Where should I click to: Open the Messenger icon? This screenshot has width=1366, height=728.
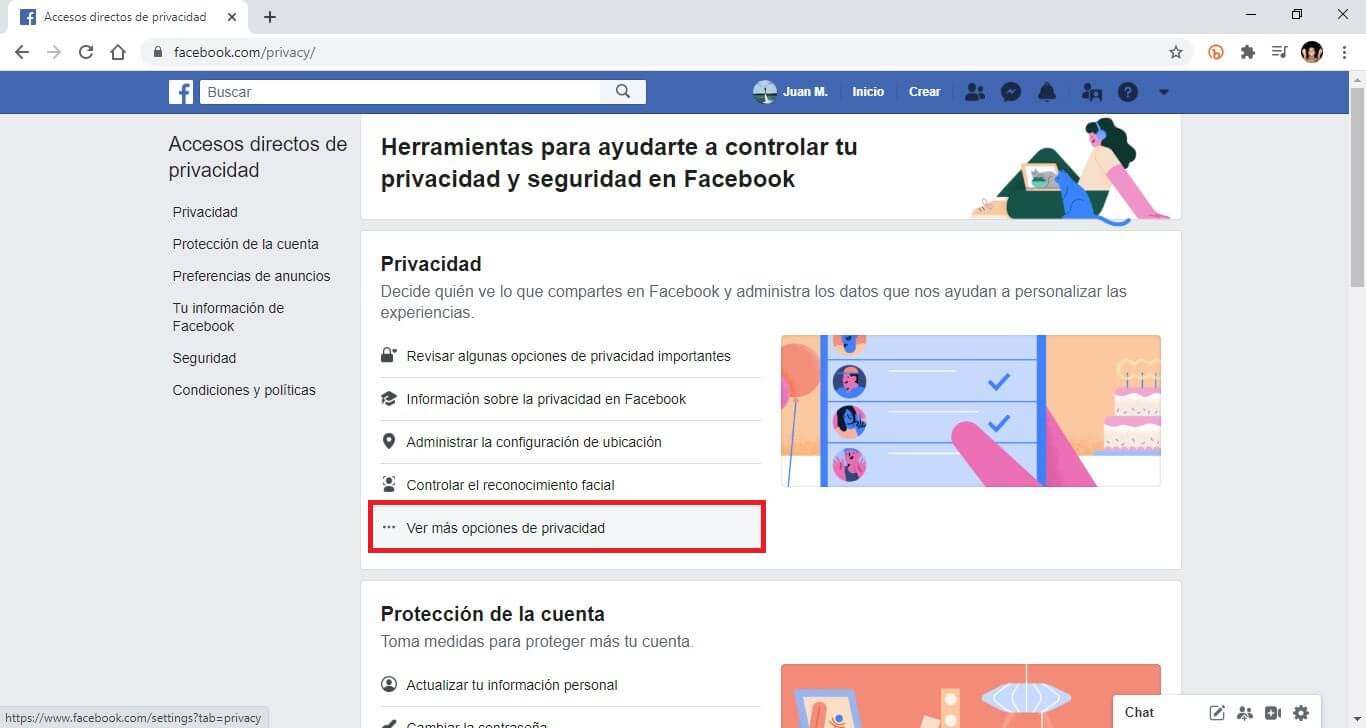coord(1011,92)
